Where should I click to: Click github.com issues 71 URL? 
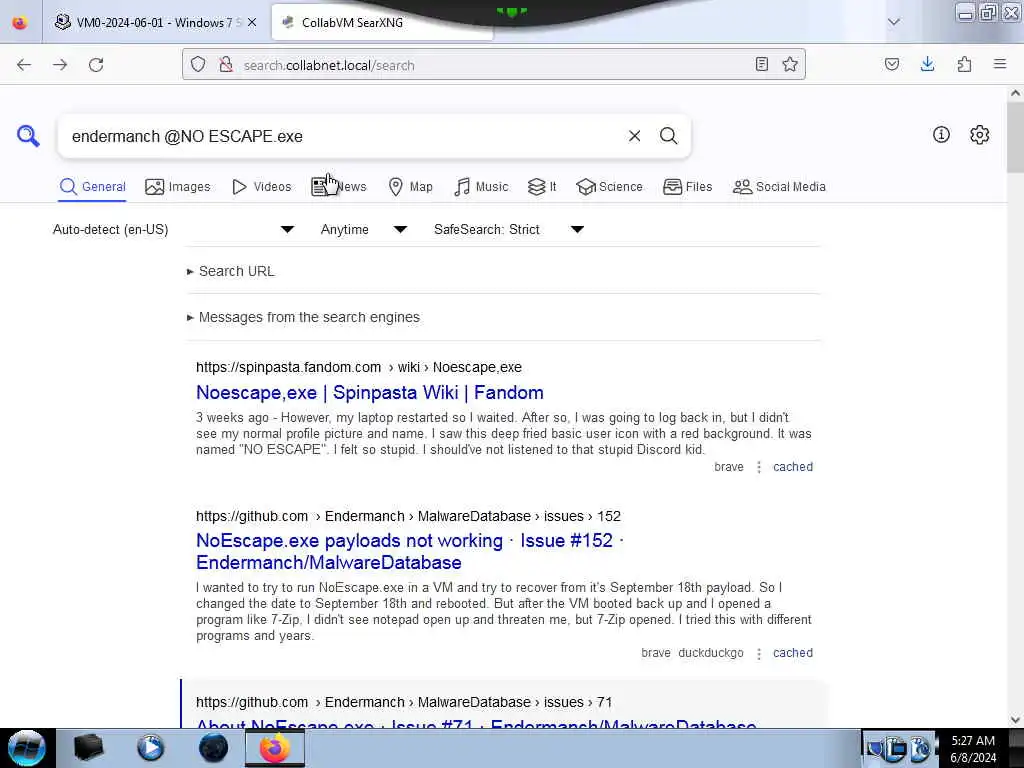point(404,702)
